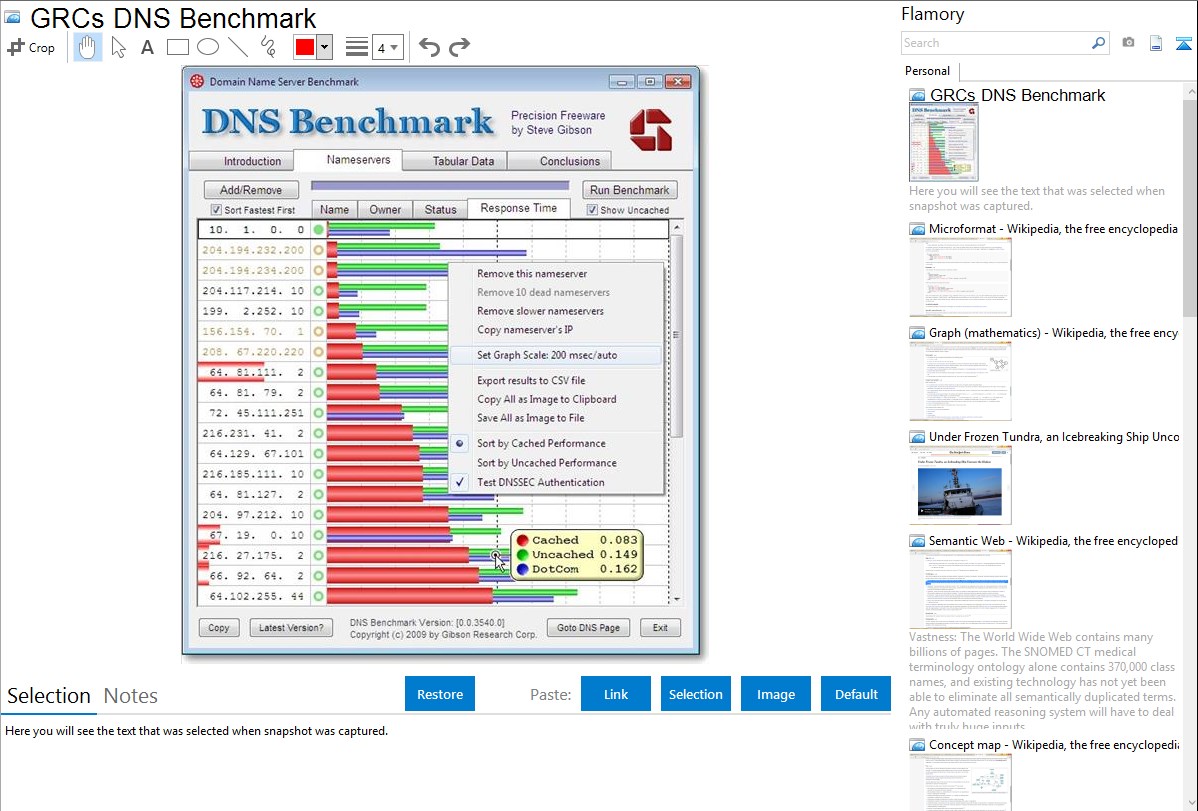This screenshot has width=1198, height=811.
Task: Choose Remove this nameserver from context menu
Action: pos(533,274)
